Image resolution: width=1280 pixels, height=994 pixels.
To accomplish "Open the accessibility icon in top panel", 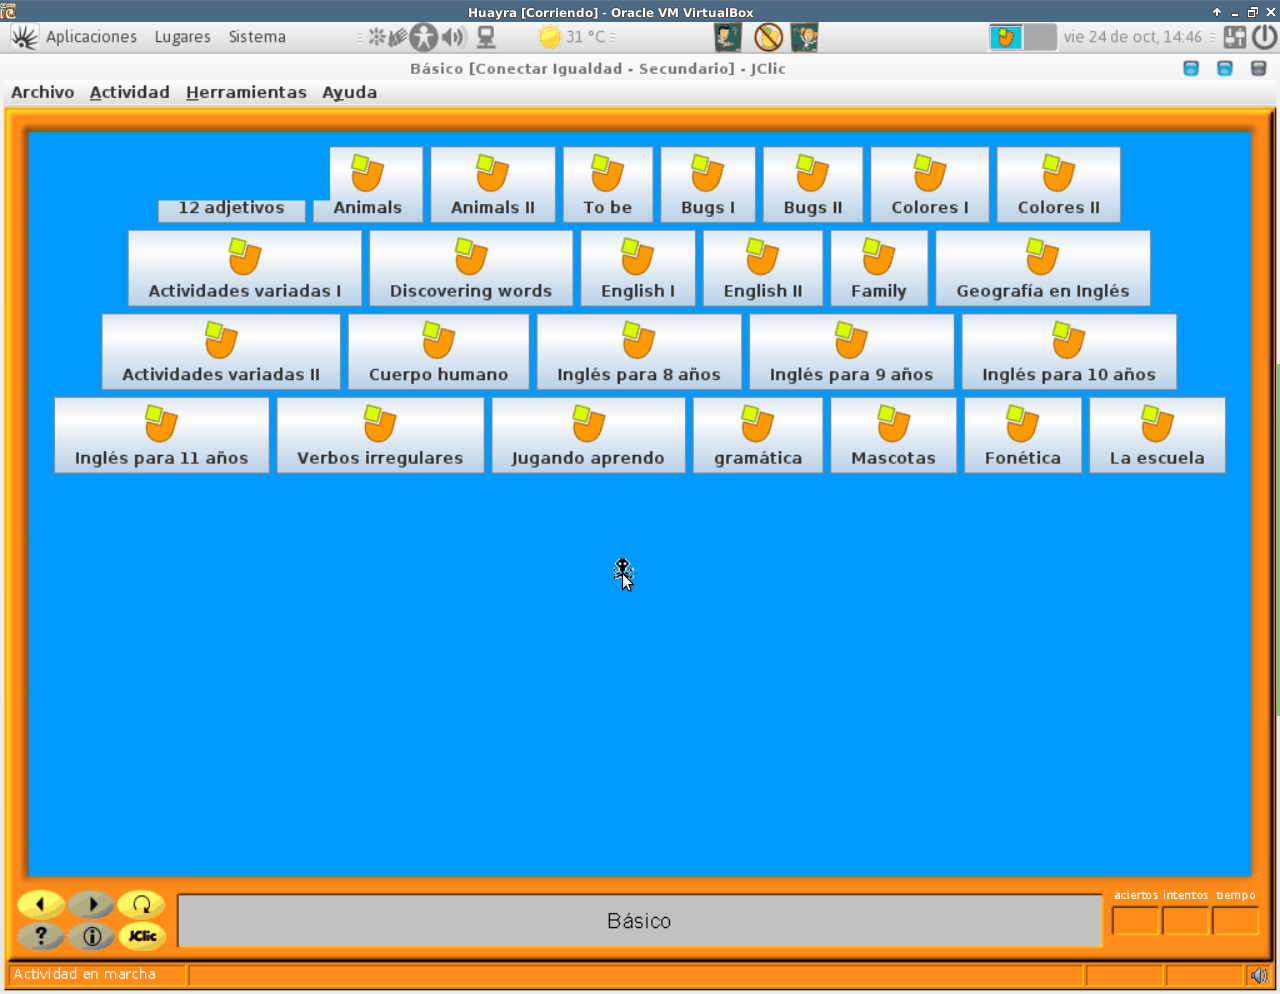I will 424,38.
